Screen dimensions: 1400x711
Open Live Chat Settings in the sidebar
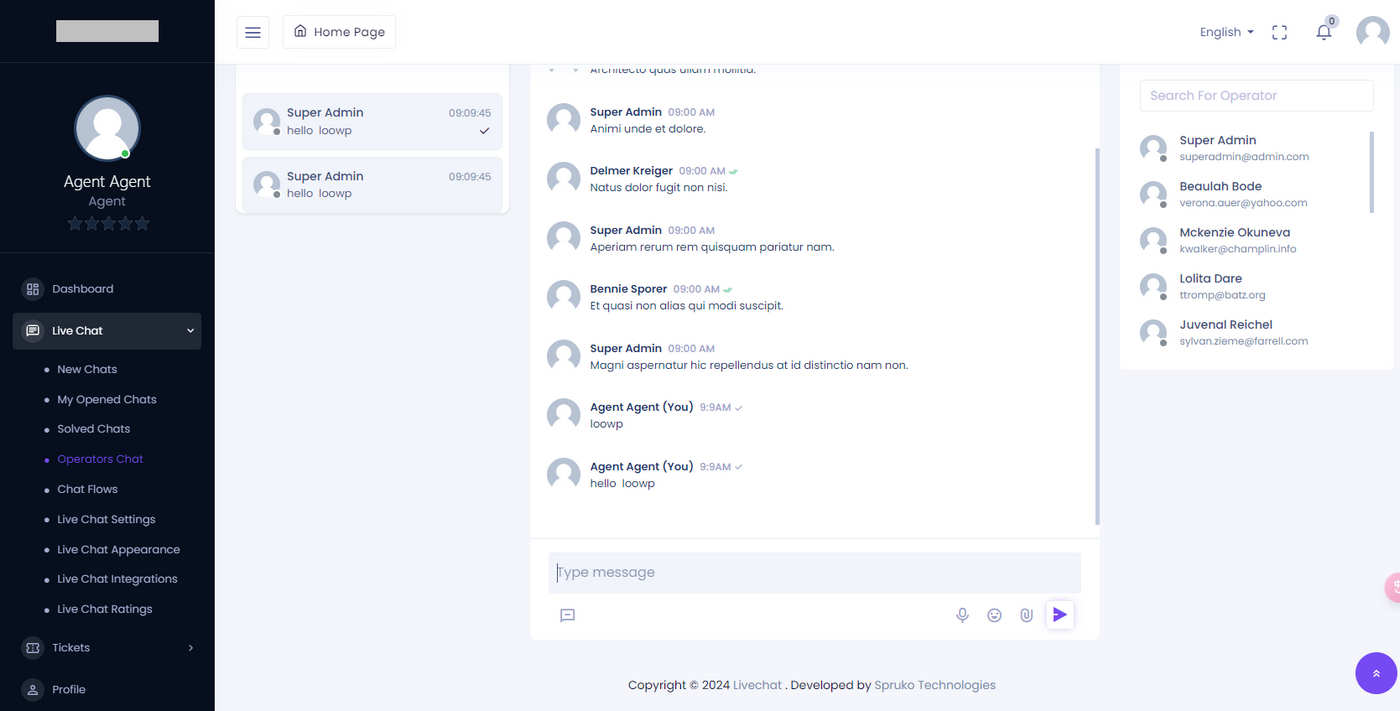point(106,519)
